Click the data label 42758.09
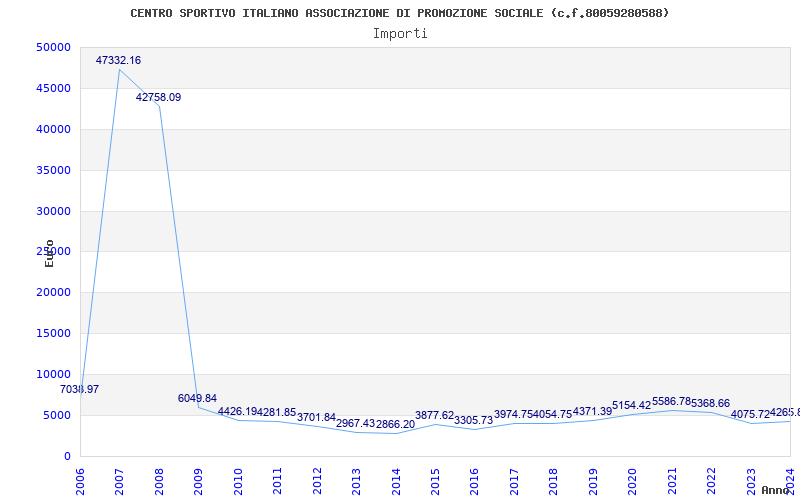 pyautogui.click(x=158, y=97)
